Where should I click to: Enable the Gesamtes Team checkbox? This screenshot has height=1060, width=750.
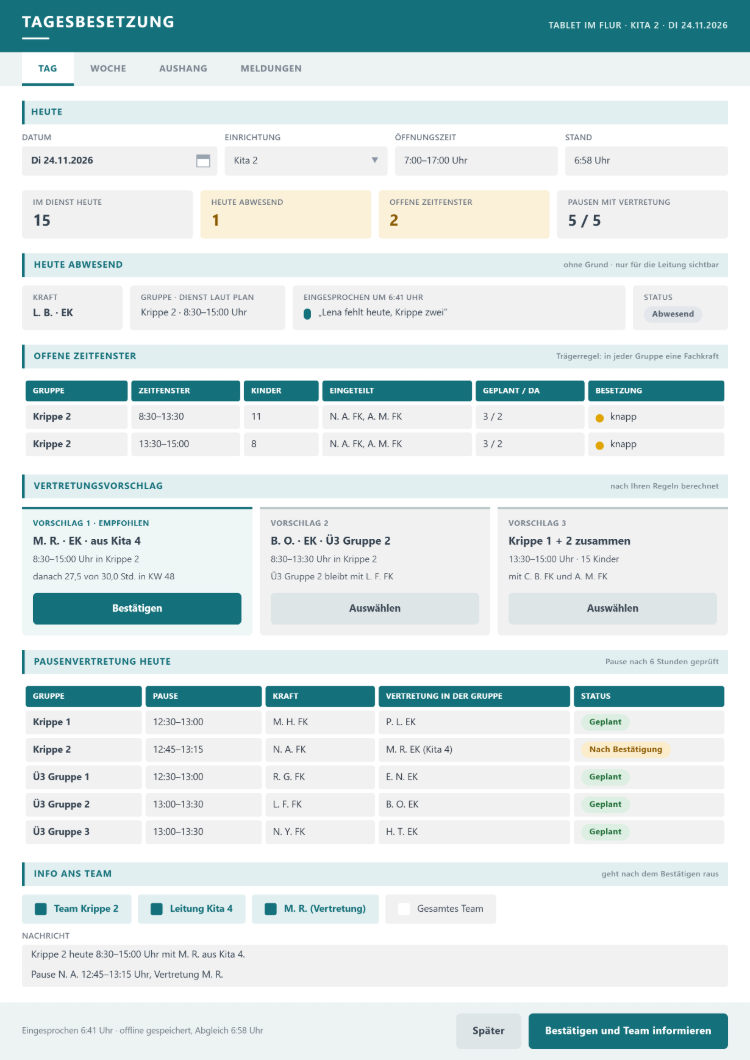click(x=404, y=909)
